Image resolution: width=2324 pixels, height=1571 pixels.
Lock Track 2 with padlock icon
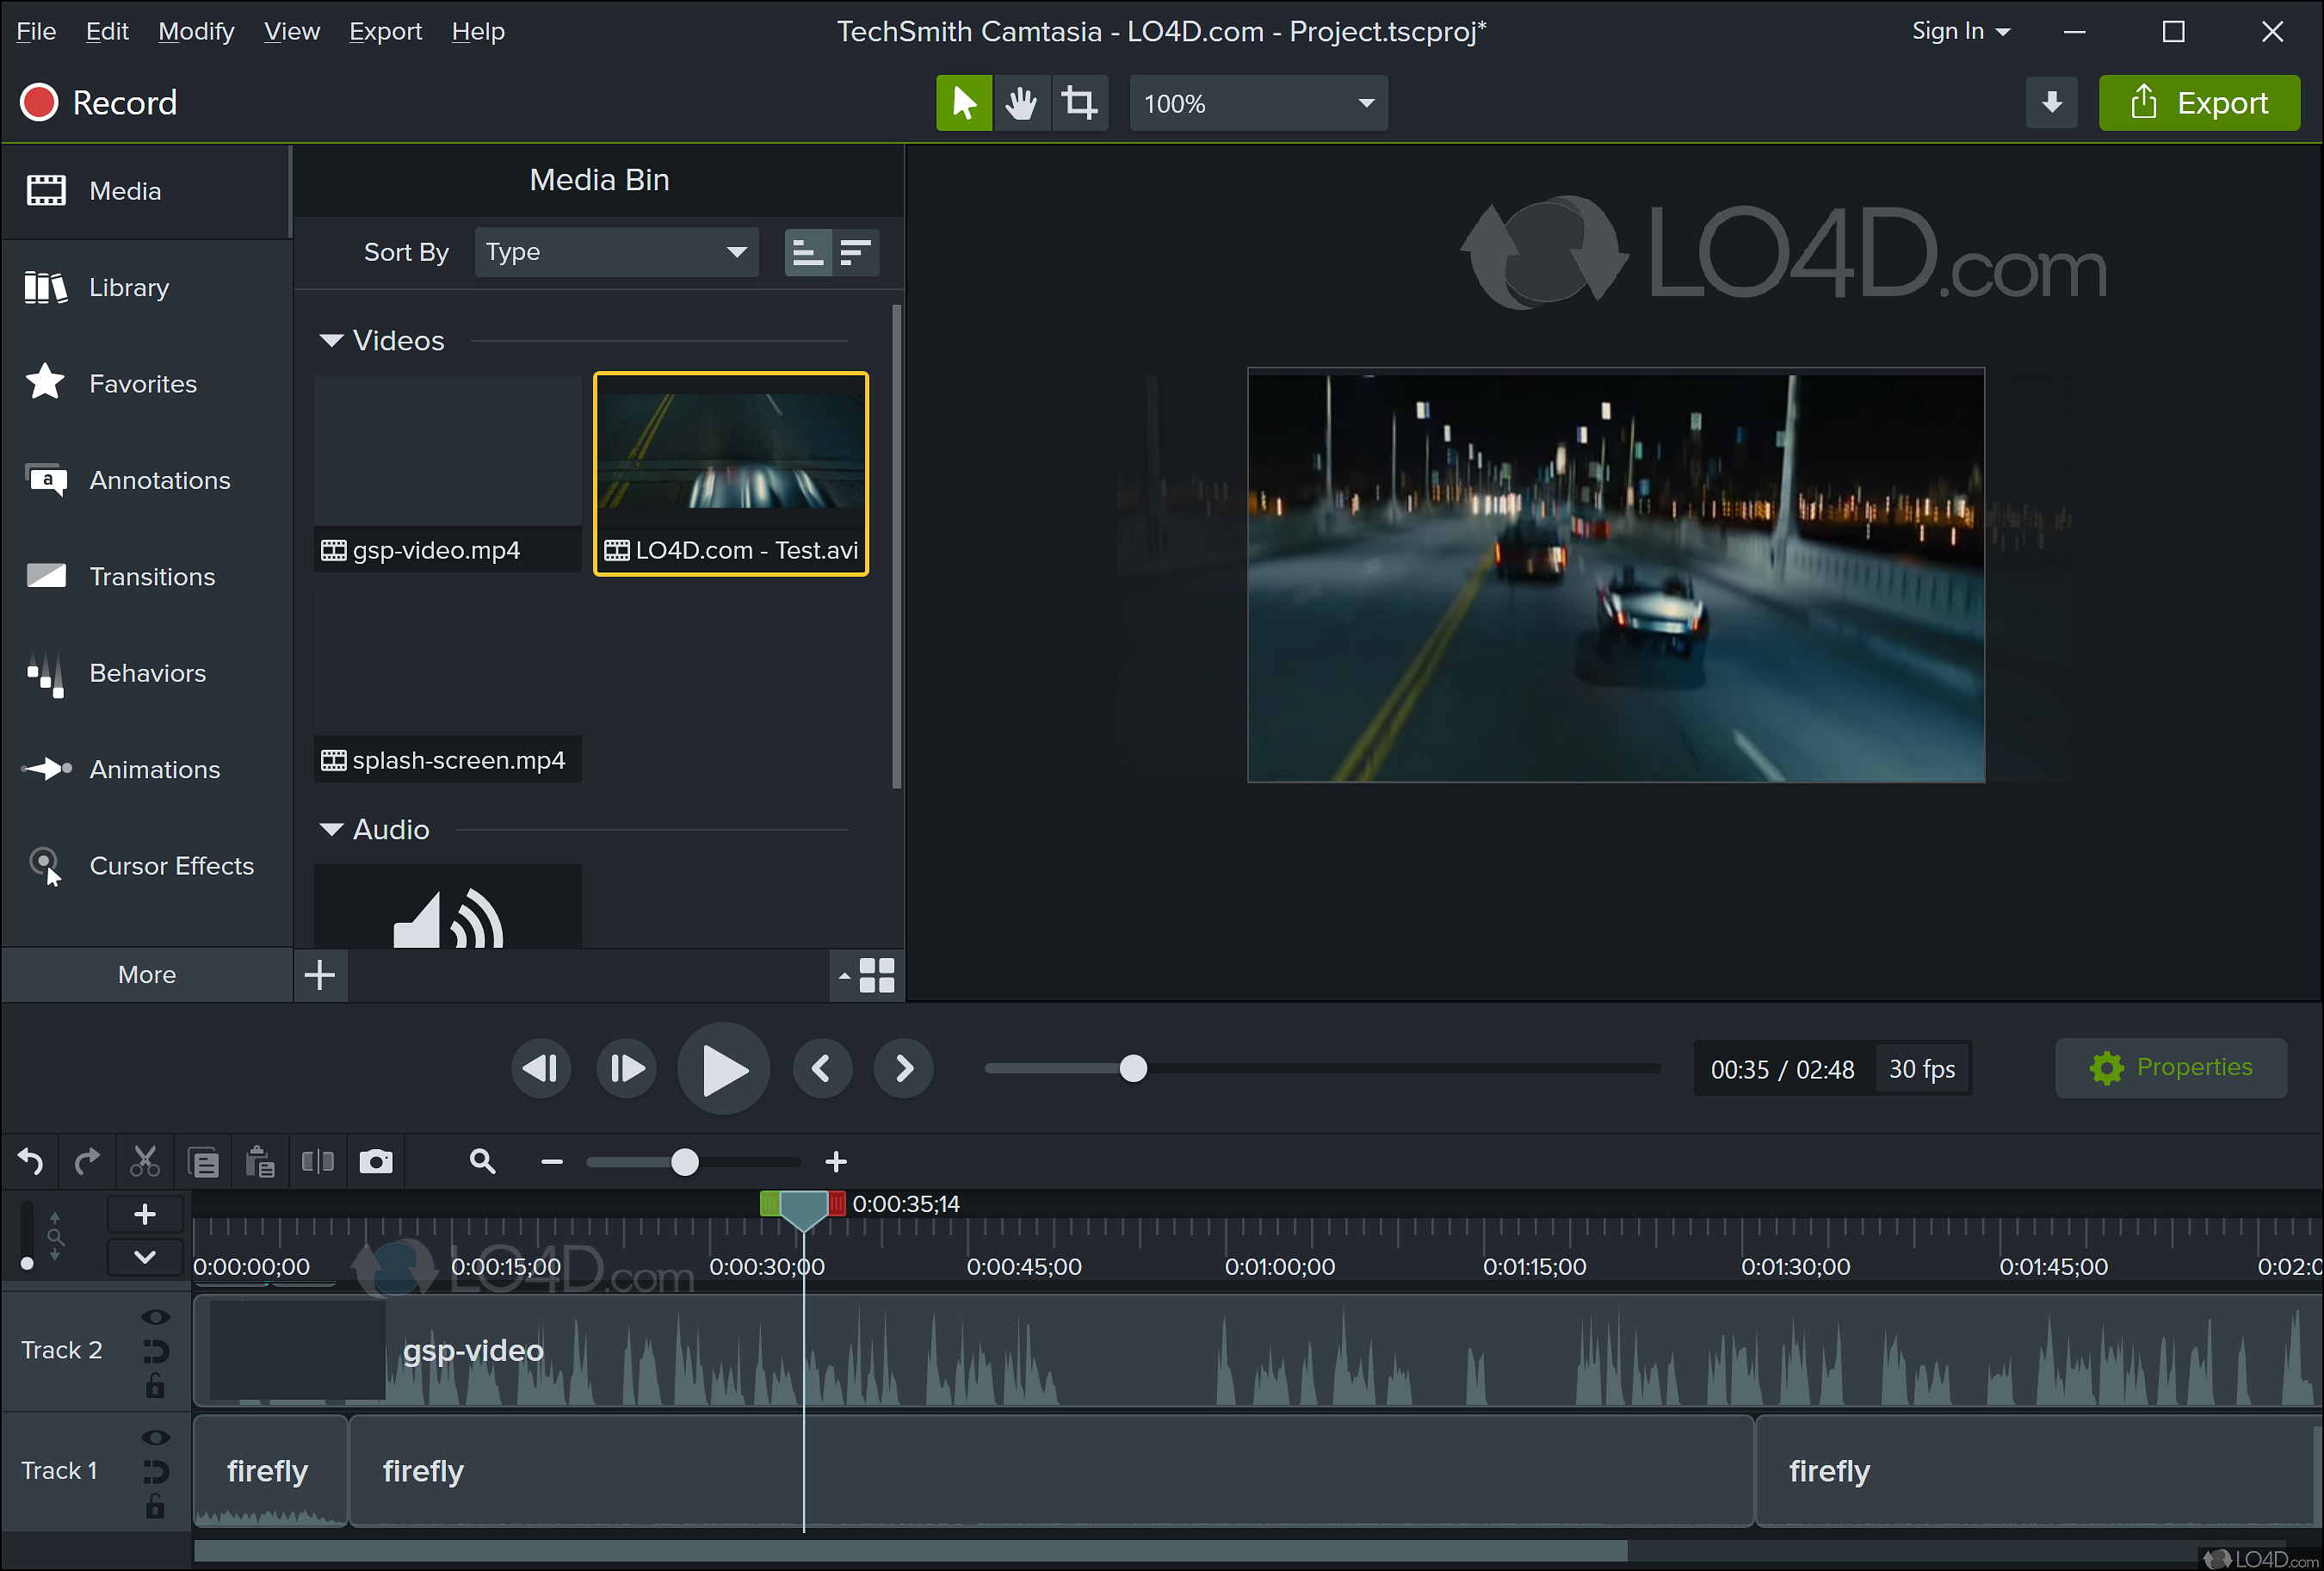(x=155, y=1386)
